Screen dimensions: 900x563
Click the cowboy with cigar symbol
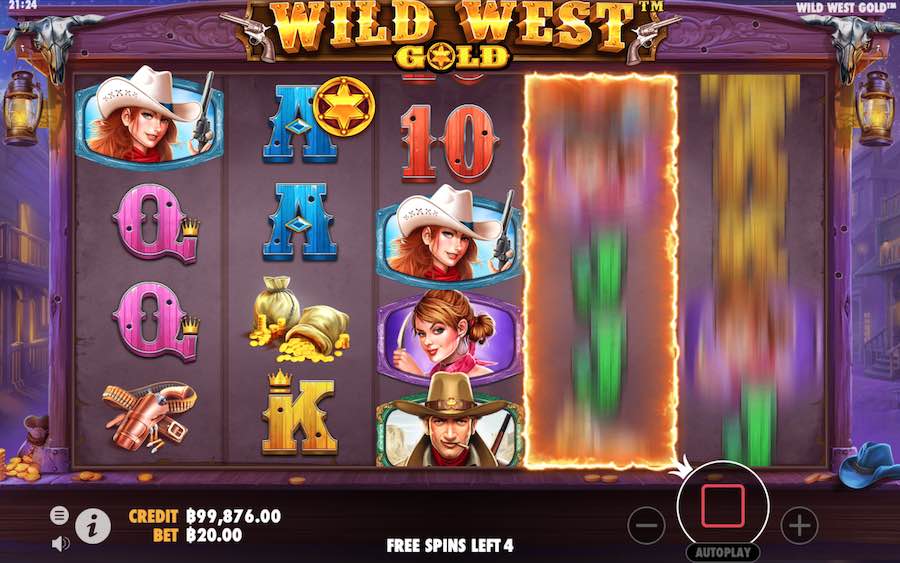(x=450, y=420)
